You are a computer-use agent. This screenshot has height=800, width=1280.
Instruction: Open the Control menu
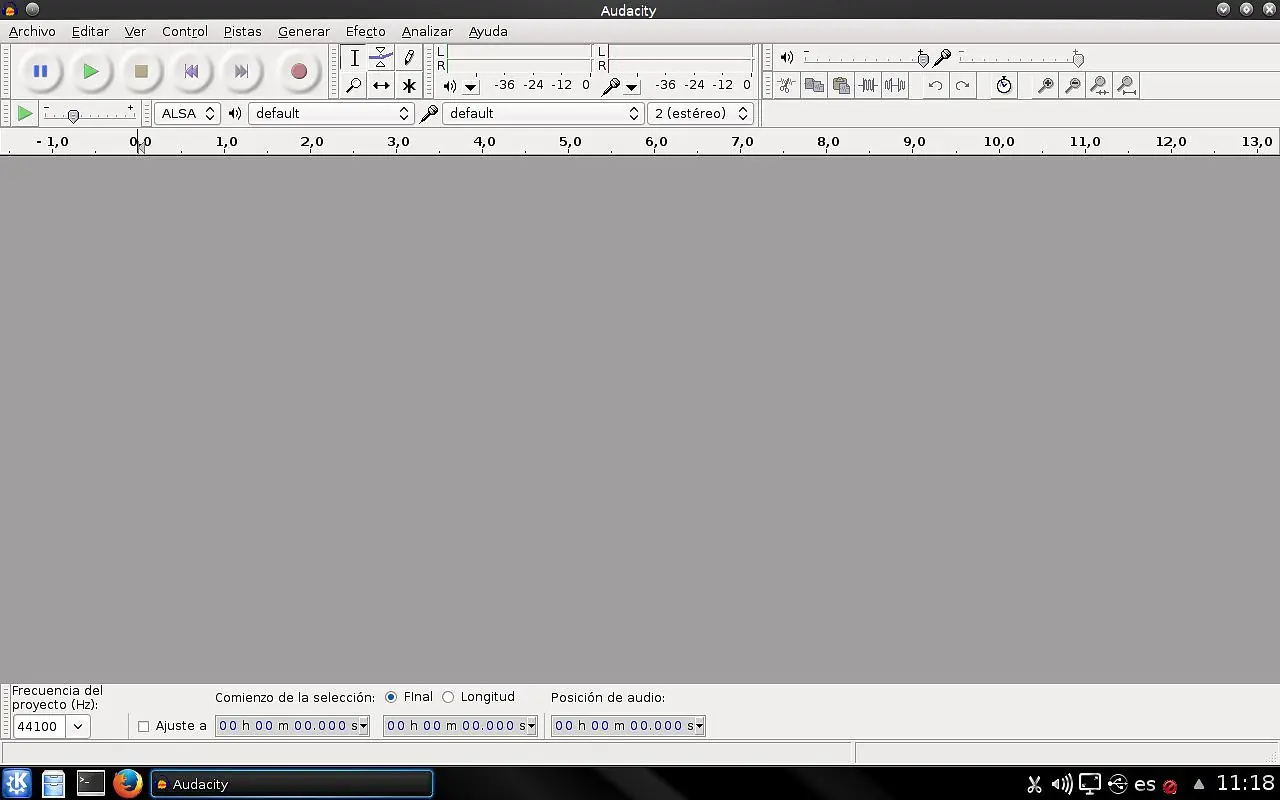point(185,31)
